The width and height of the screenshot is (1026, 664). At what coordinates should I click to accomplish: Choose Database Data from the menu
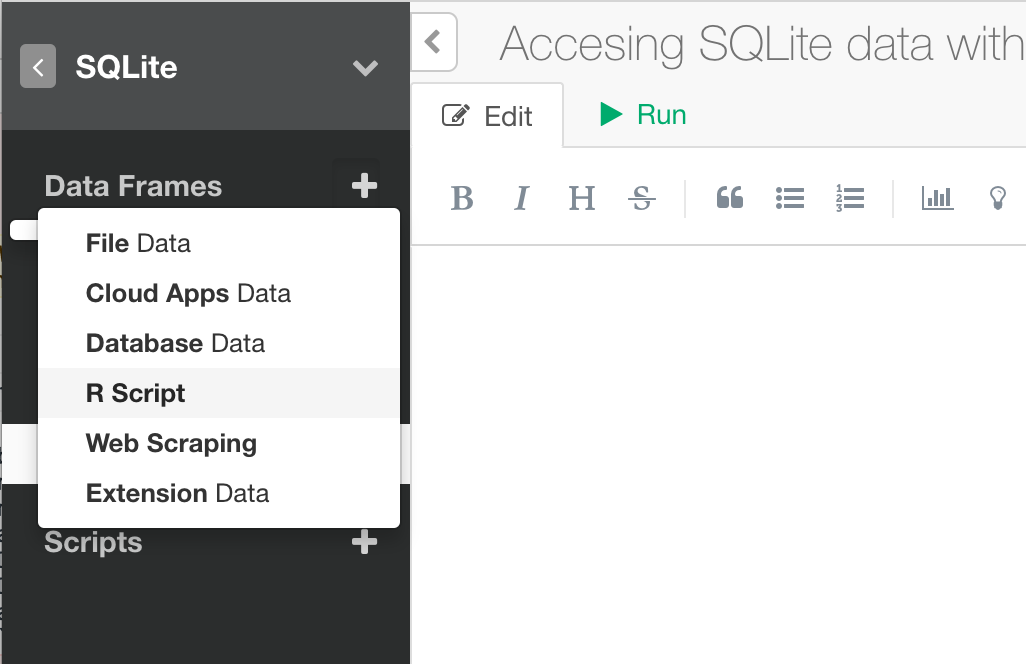219,343
